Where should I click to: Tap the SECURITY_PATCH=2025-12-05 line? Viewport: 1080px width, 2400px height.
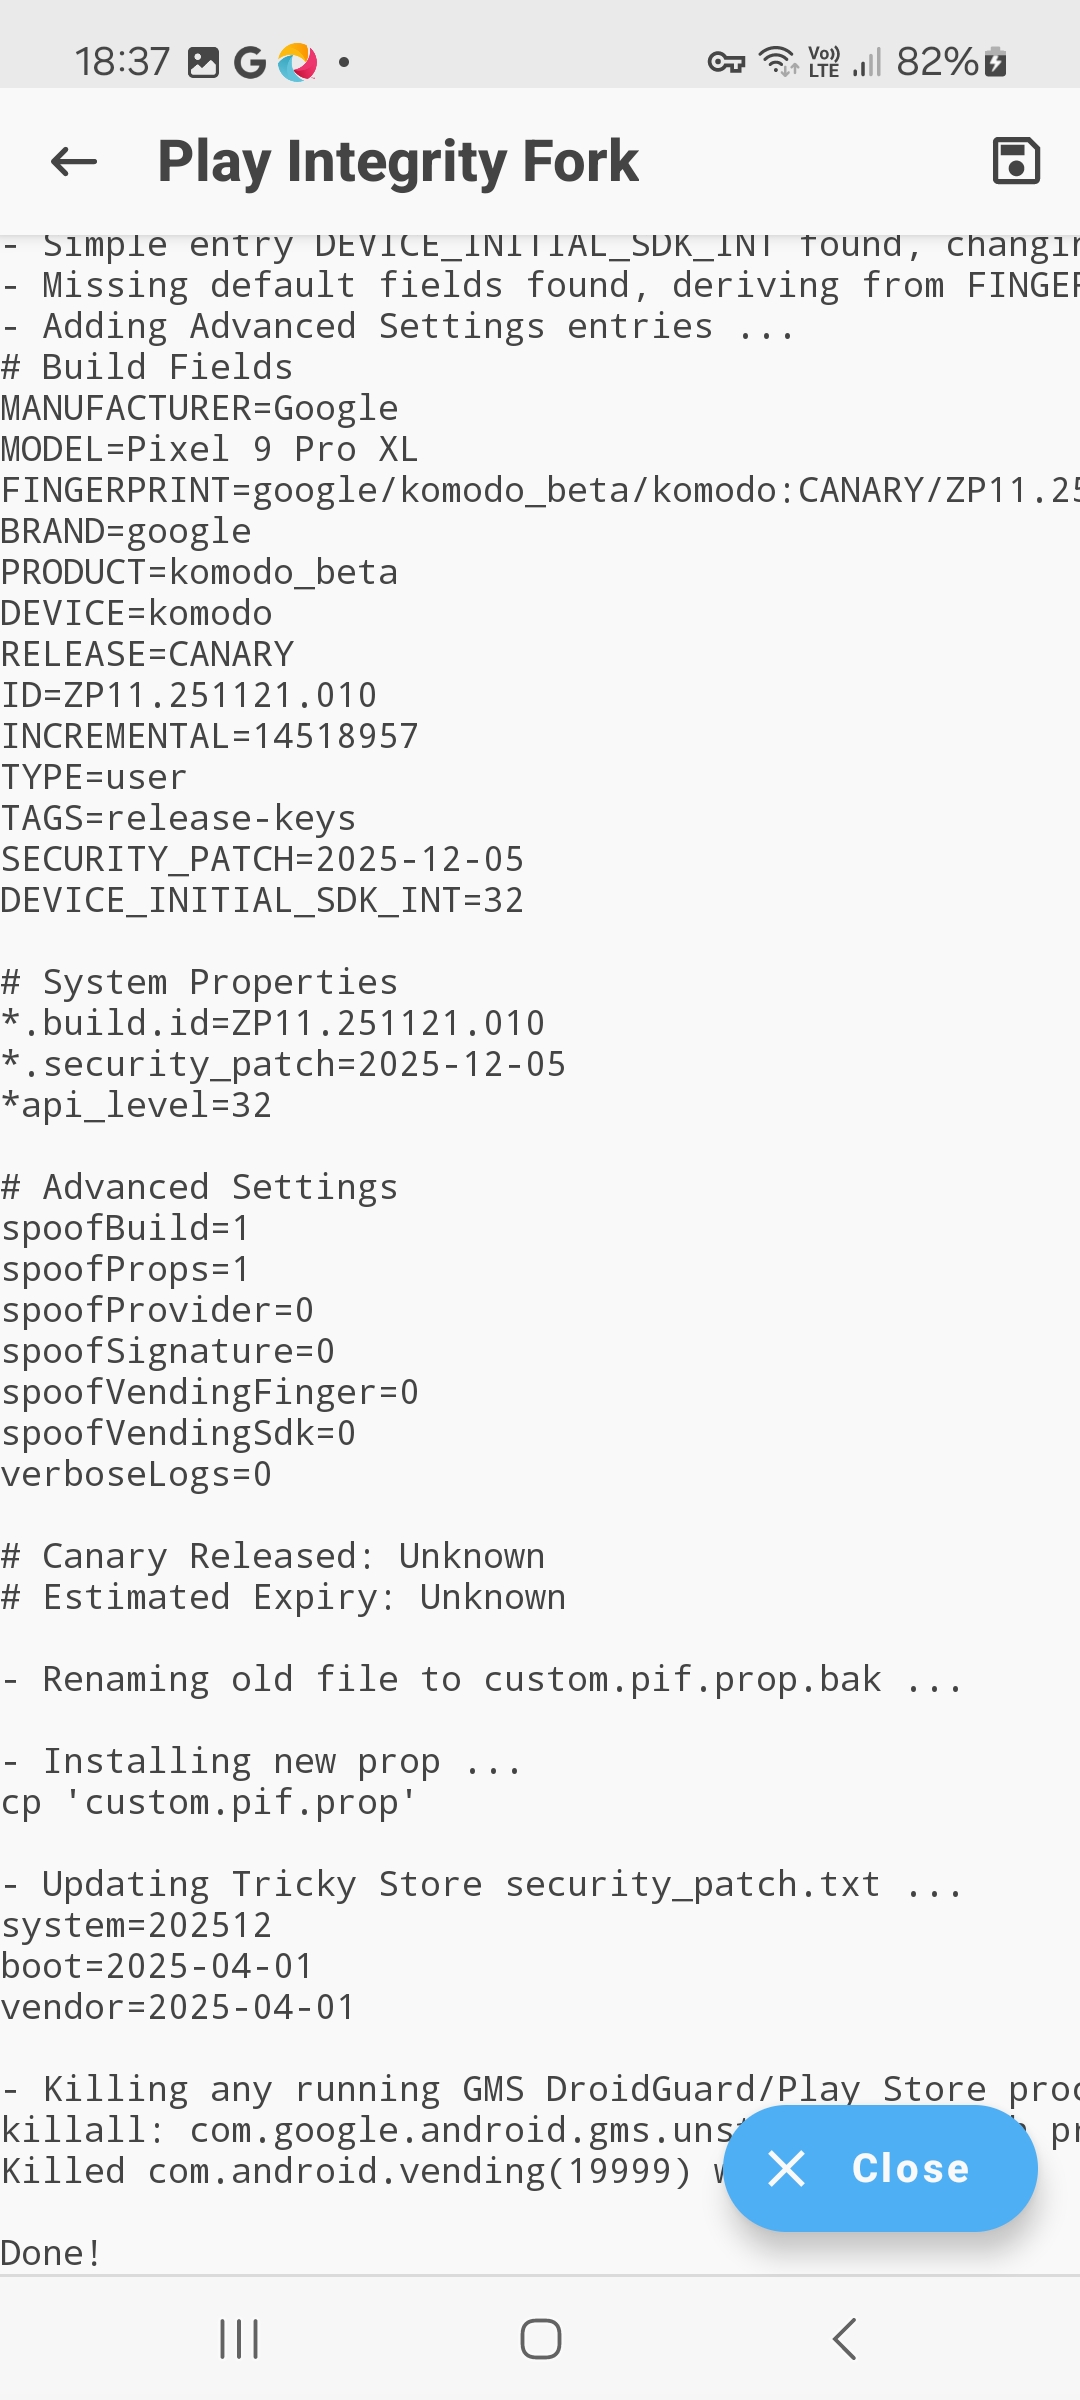[x=262, y=859]
